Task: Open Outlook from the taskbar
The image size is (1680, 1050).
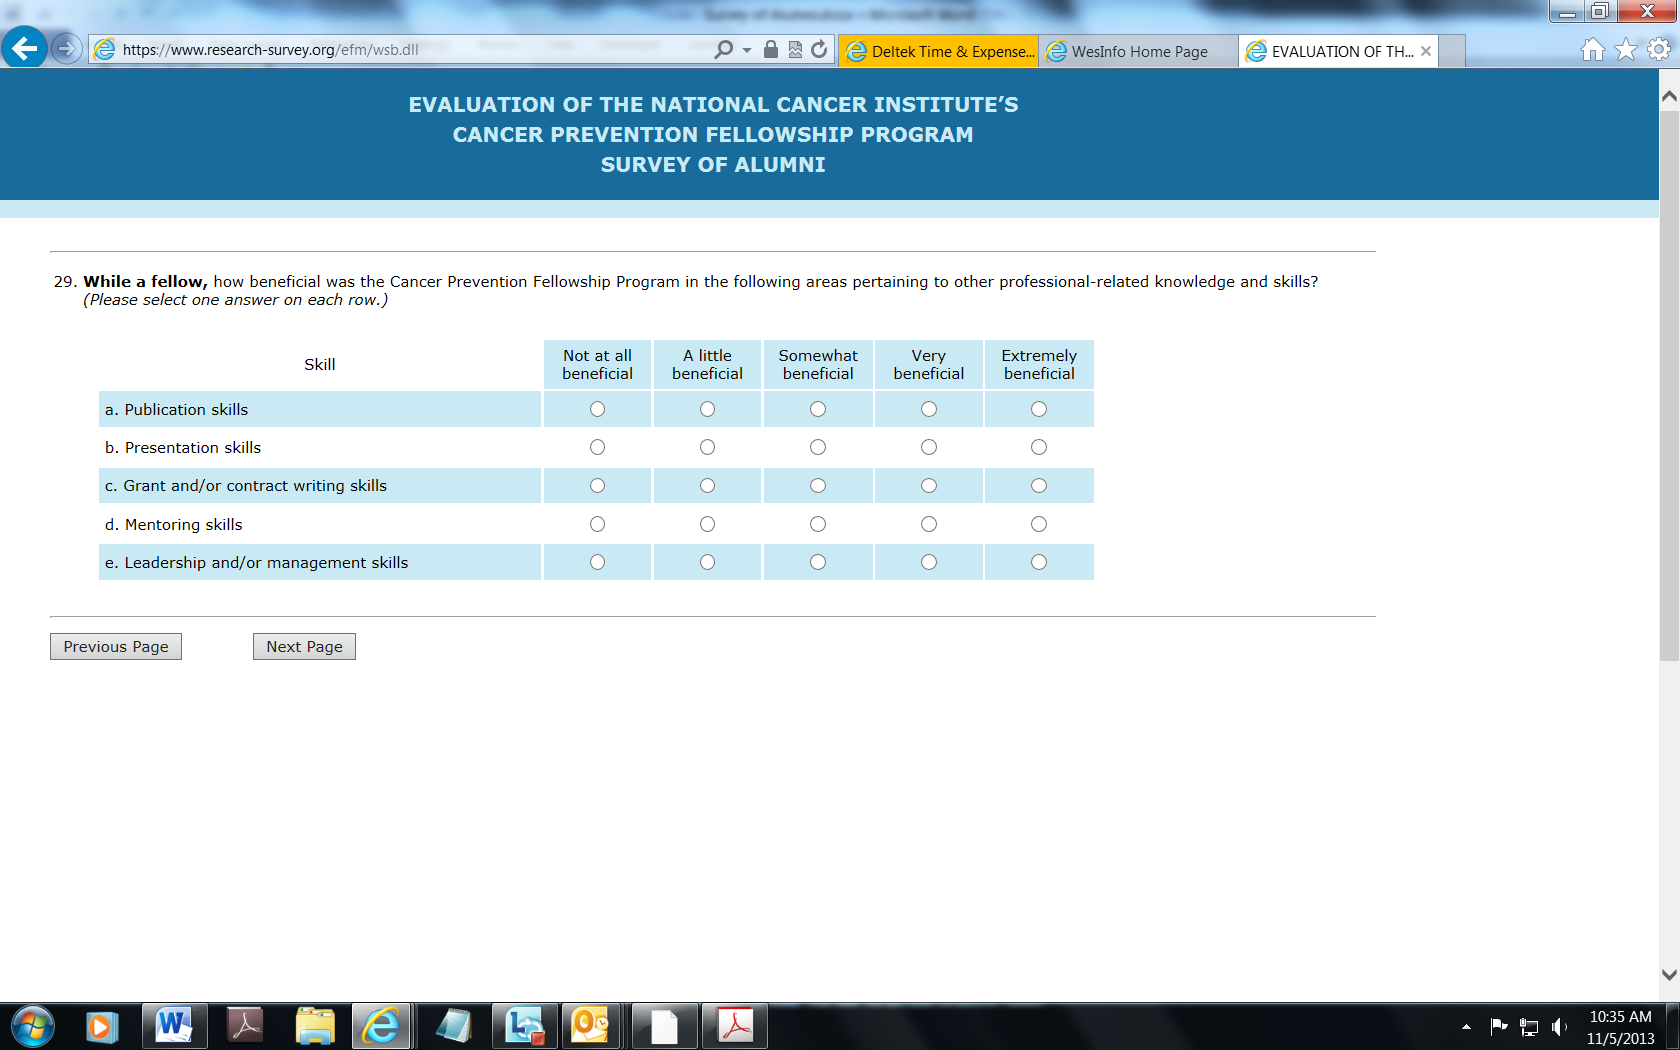Action: (590, 1026)
